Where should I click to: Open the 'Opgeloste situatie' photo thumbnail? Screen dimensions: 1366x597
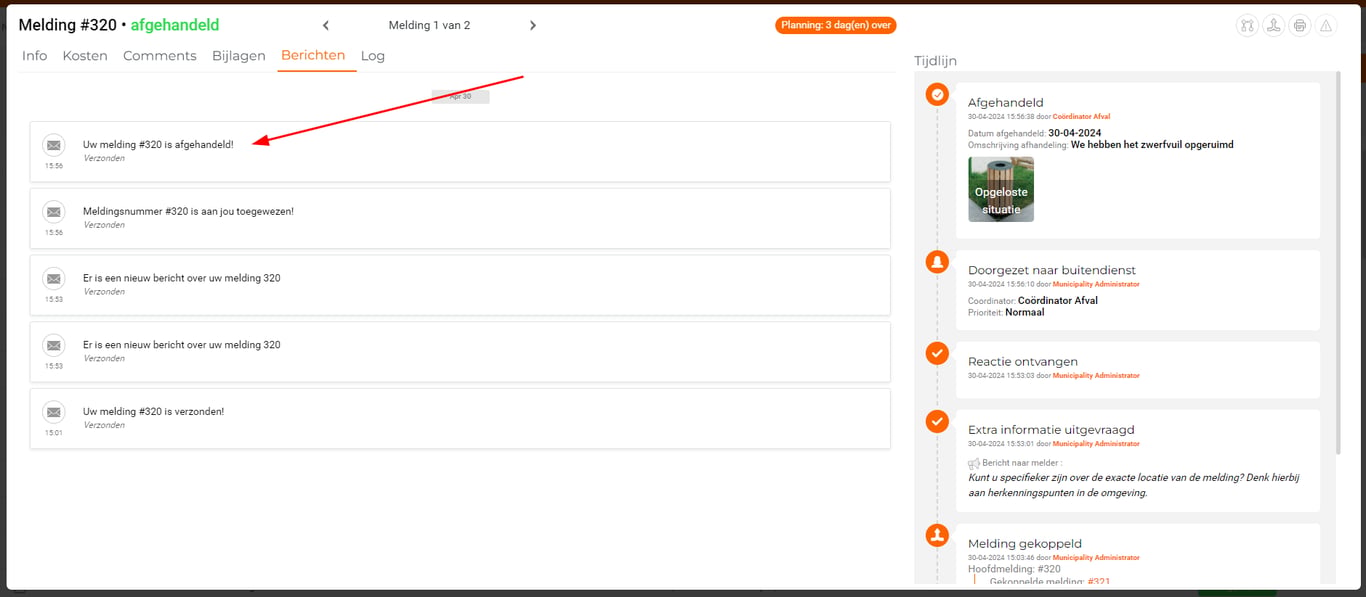[x=1001, y=189]
